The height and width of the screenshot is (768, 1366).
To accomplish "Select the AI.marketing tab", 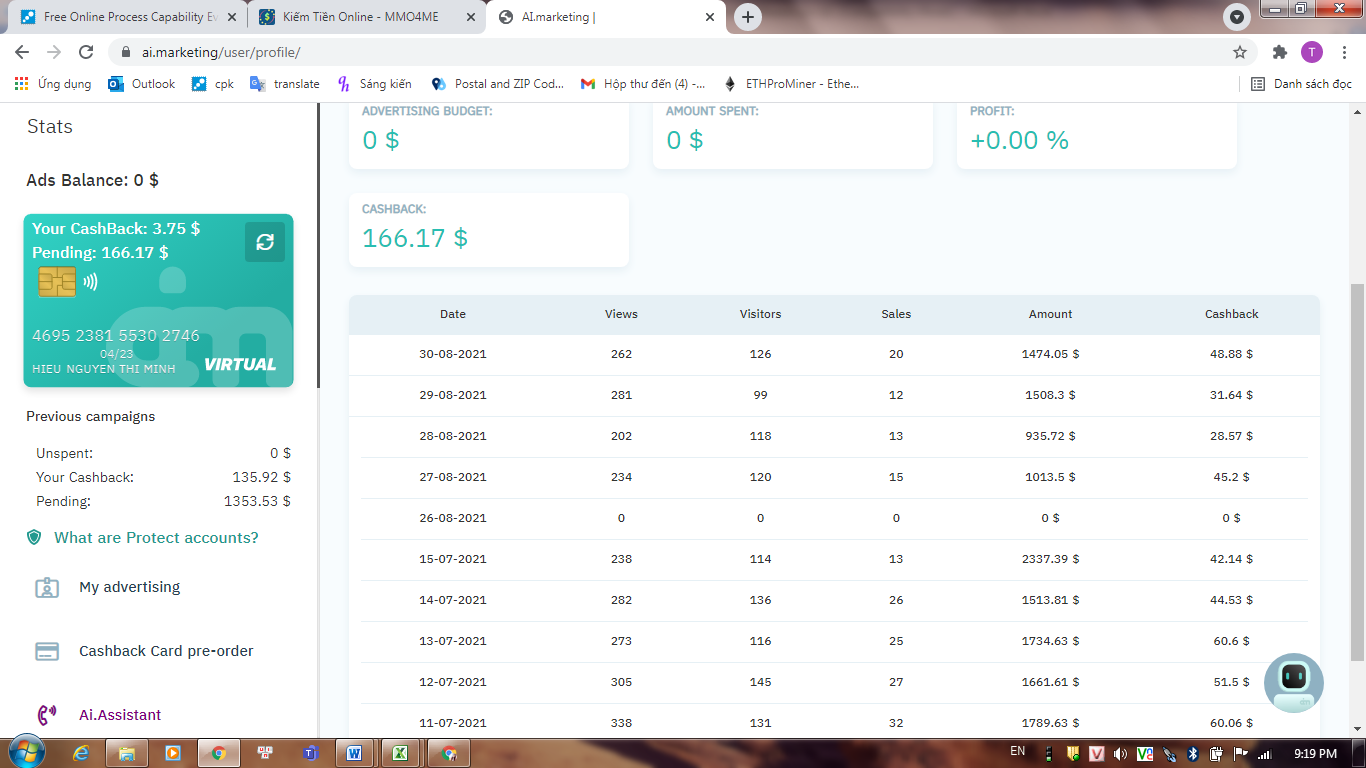I will click(x=605, y=17).
